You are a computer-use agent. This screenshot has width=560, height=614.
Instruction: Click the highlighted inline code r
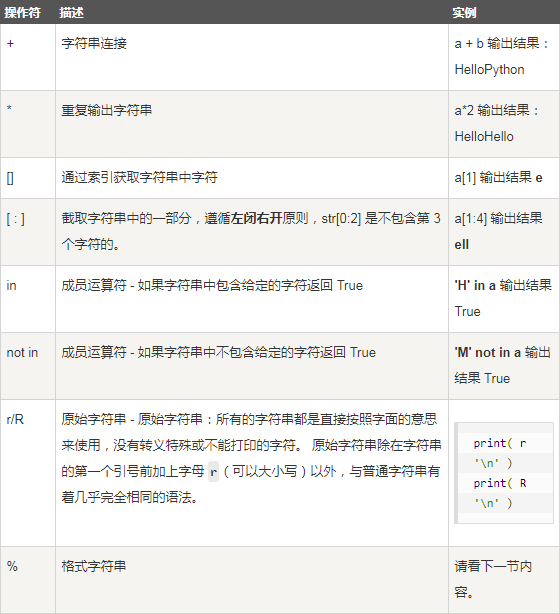tap(213, 471)
